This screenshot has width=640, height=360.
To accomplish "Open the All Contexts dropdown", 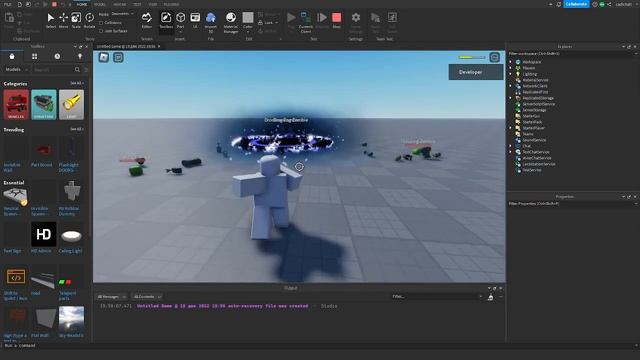I will click(147, 297).
